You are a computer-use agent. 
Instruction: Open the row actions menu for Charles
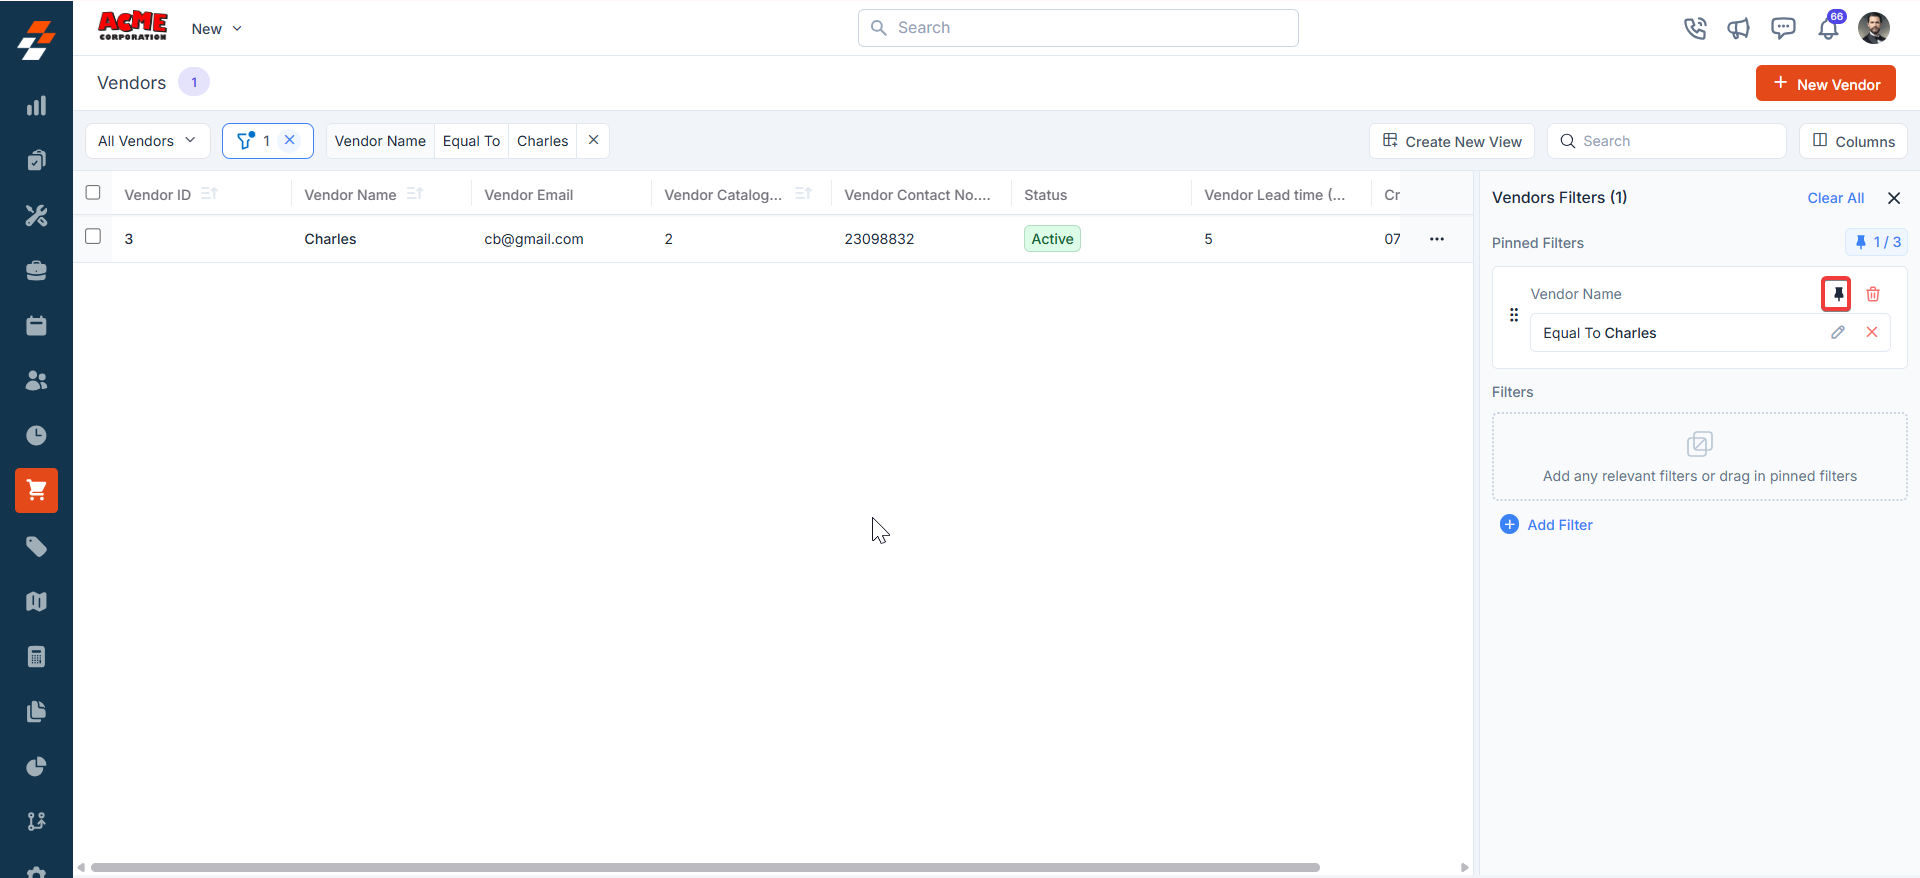(x=1437, y=239)
